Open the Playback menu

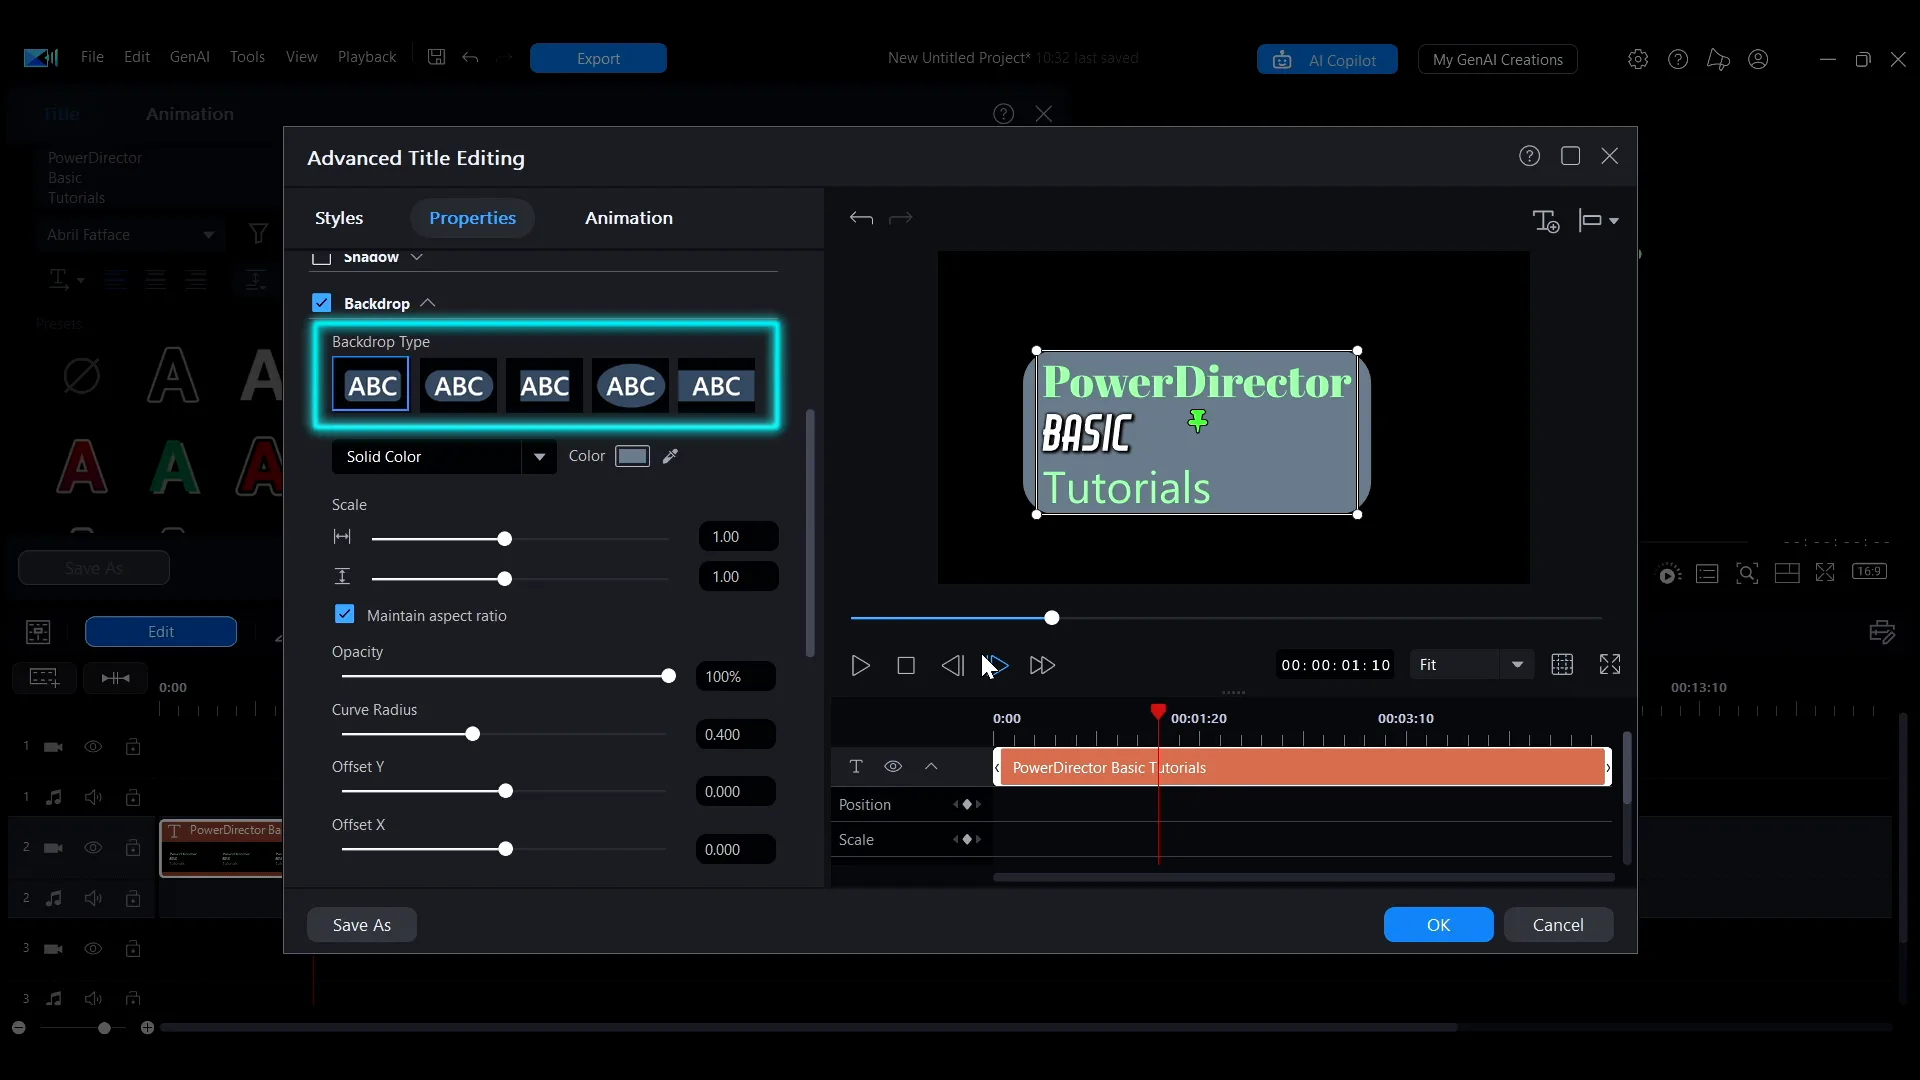coord(367,57)
